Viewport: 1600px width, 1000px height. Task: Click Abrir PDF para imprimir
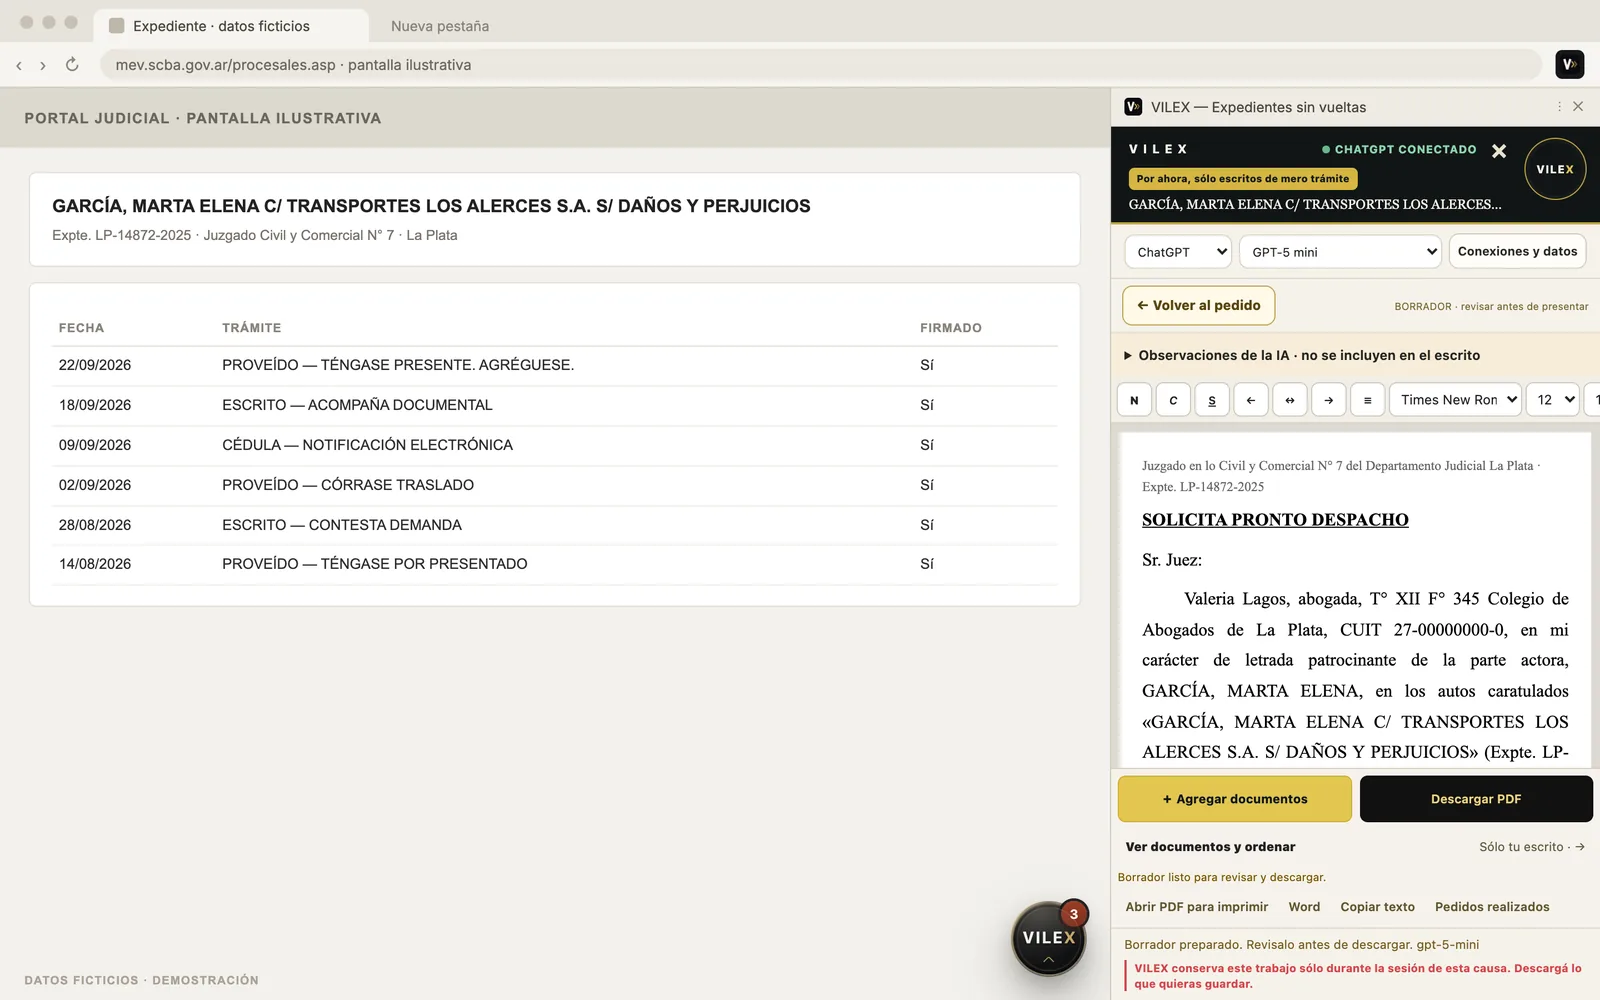click(x=1197, y=907)
